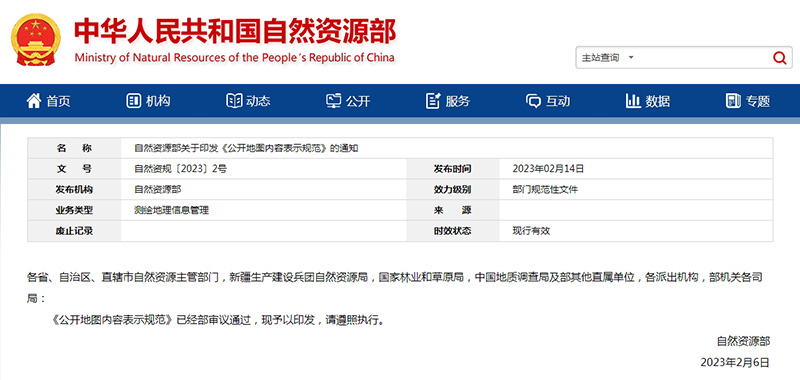Click the national emblem logo
This screenshot has width=800, height=380.
36,39
